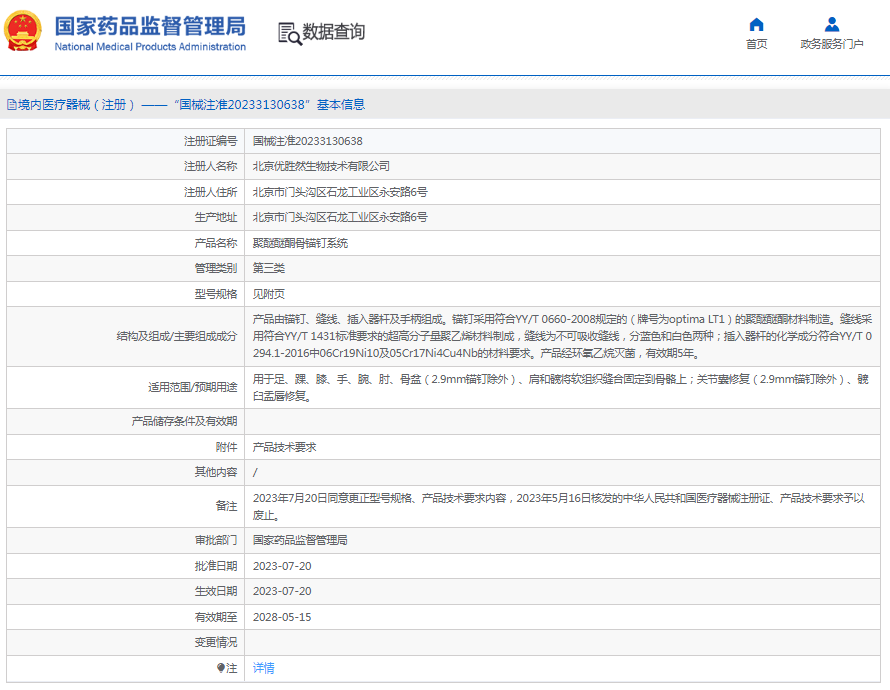
Task: Click the 备注 remark text
Action: [559, 506]
